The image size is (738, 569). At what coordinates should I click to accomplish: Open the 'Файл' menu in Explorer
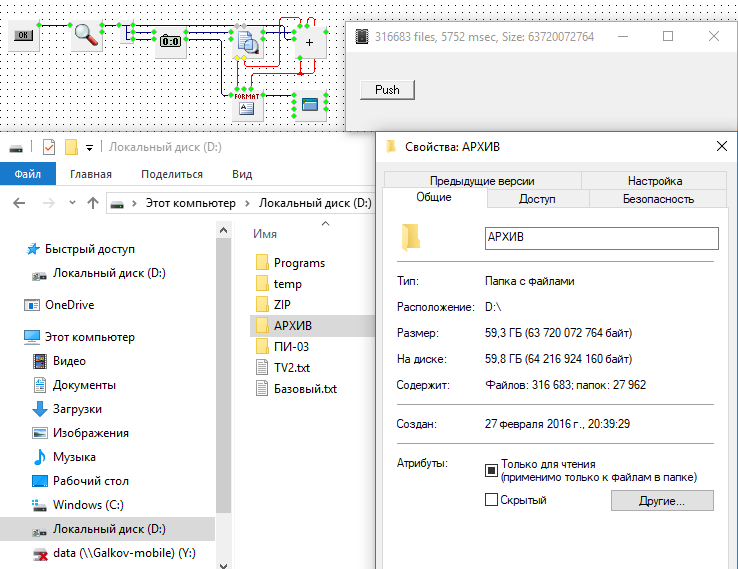pyautogui.click(x=28, y=174)
